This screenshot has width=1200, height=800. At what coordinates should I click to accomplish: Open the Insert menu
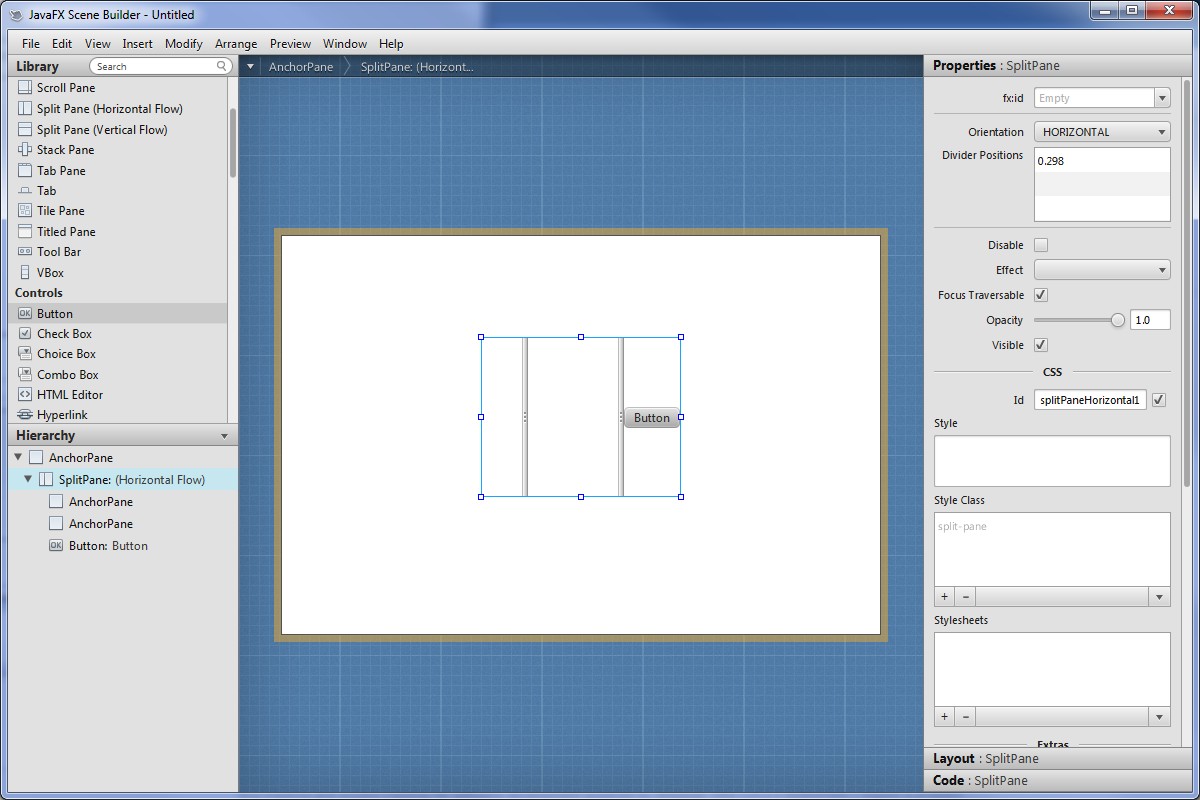[x=137, y=44]
